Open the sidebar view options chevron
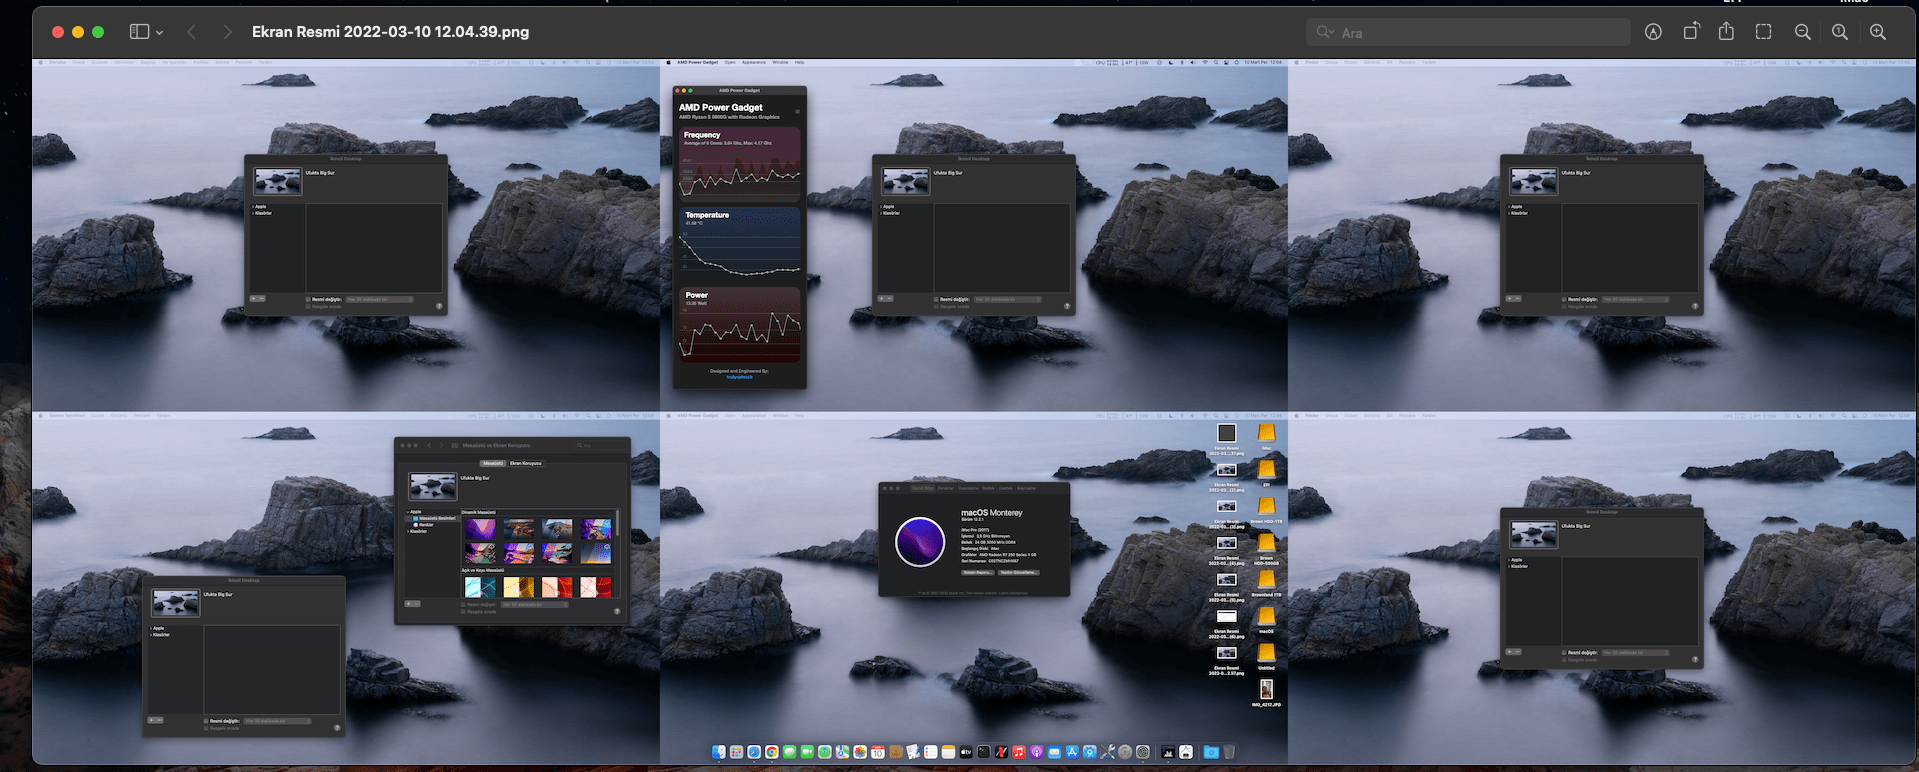1919x772 pixels. (160, 33)
